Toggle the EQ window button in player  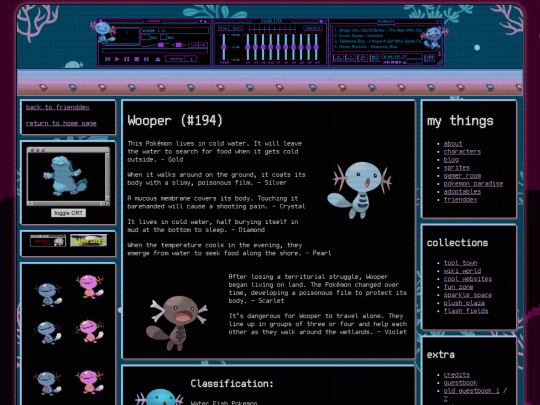pos(193,45)
